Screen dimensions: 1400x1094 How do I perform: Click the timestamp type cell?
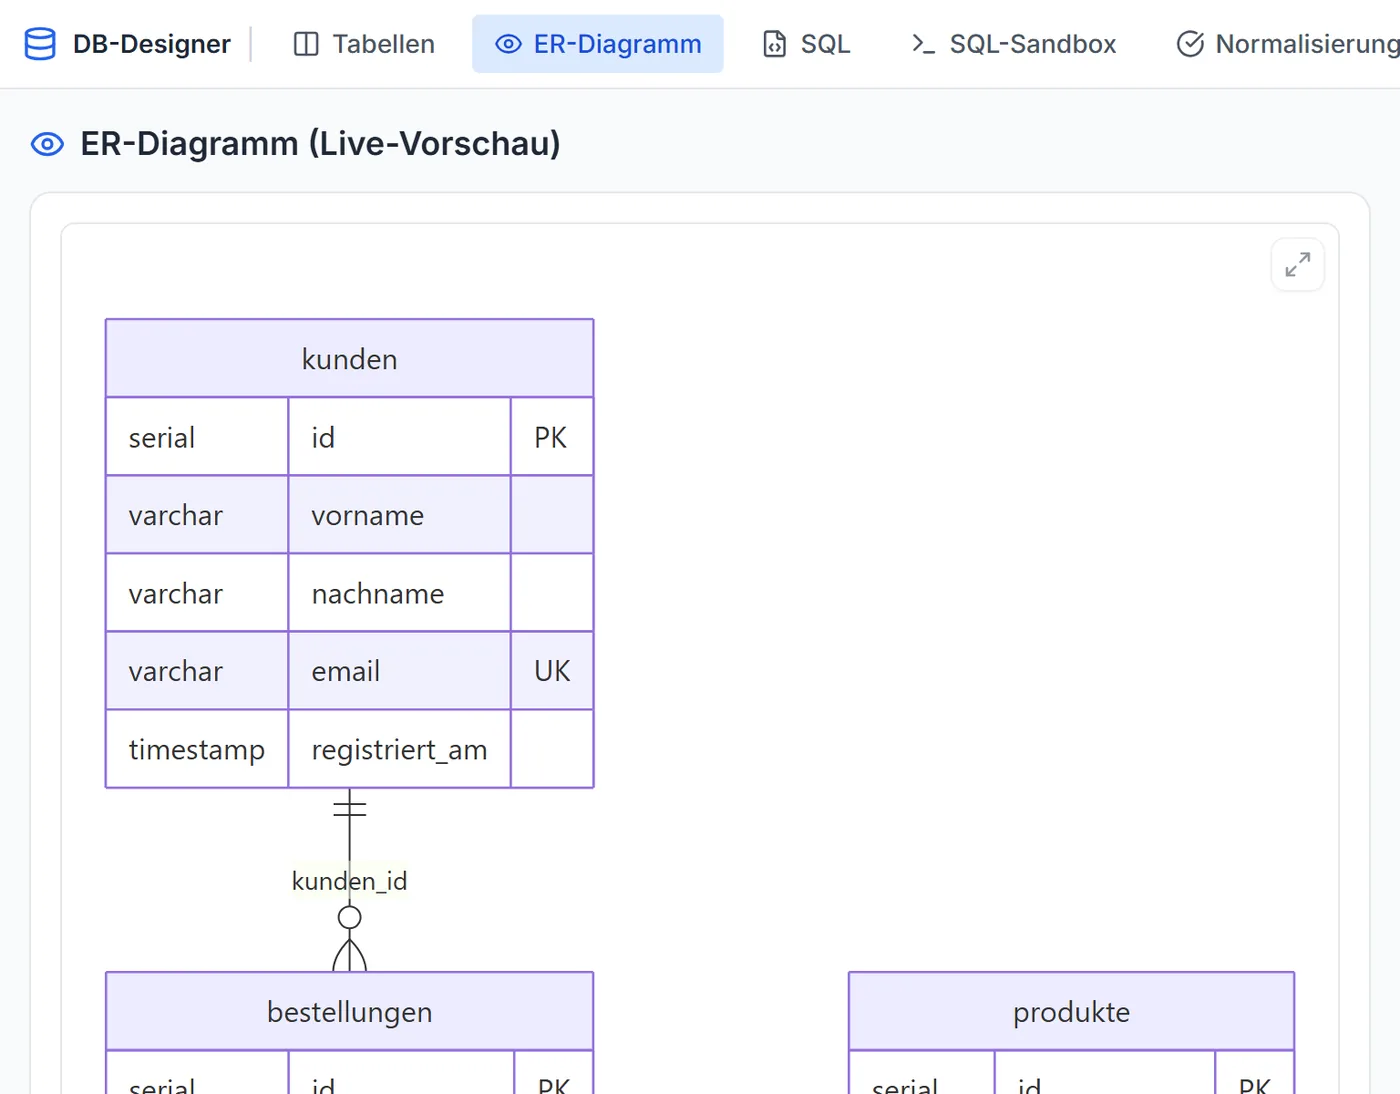pos(197,749)
